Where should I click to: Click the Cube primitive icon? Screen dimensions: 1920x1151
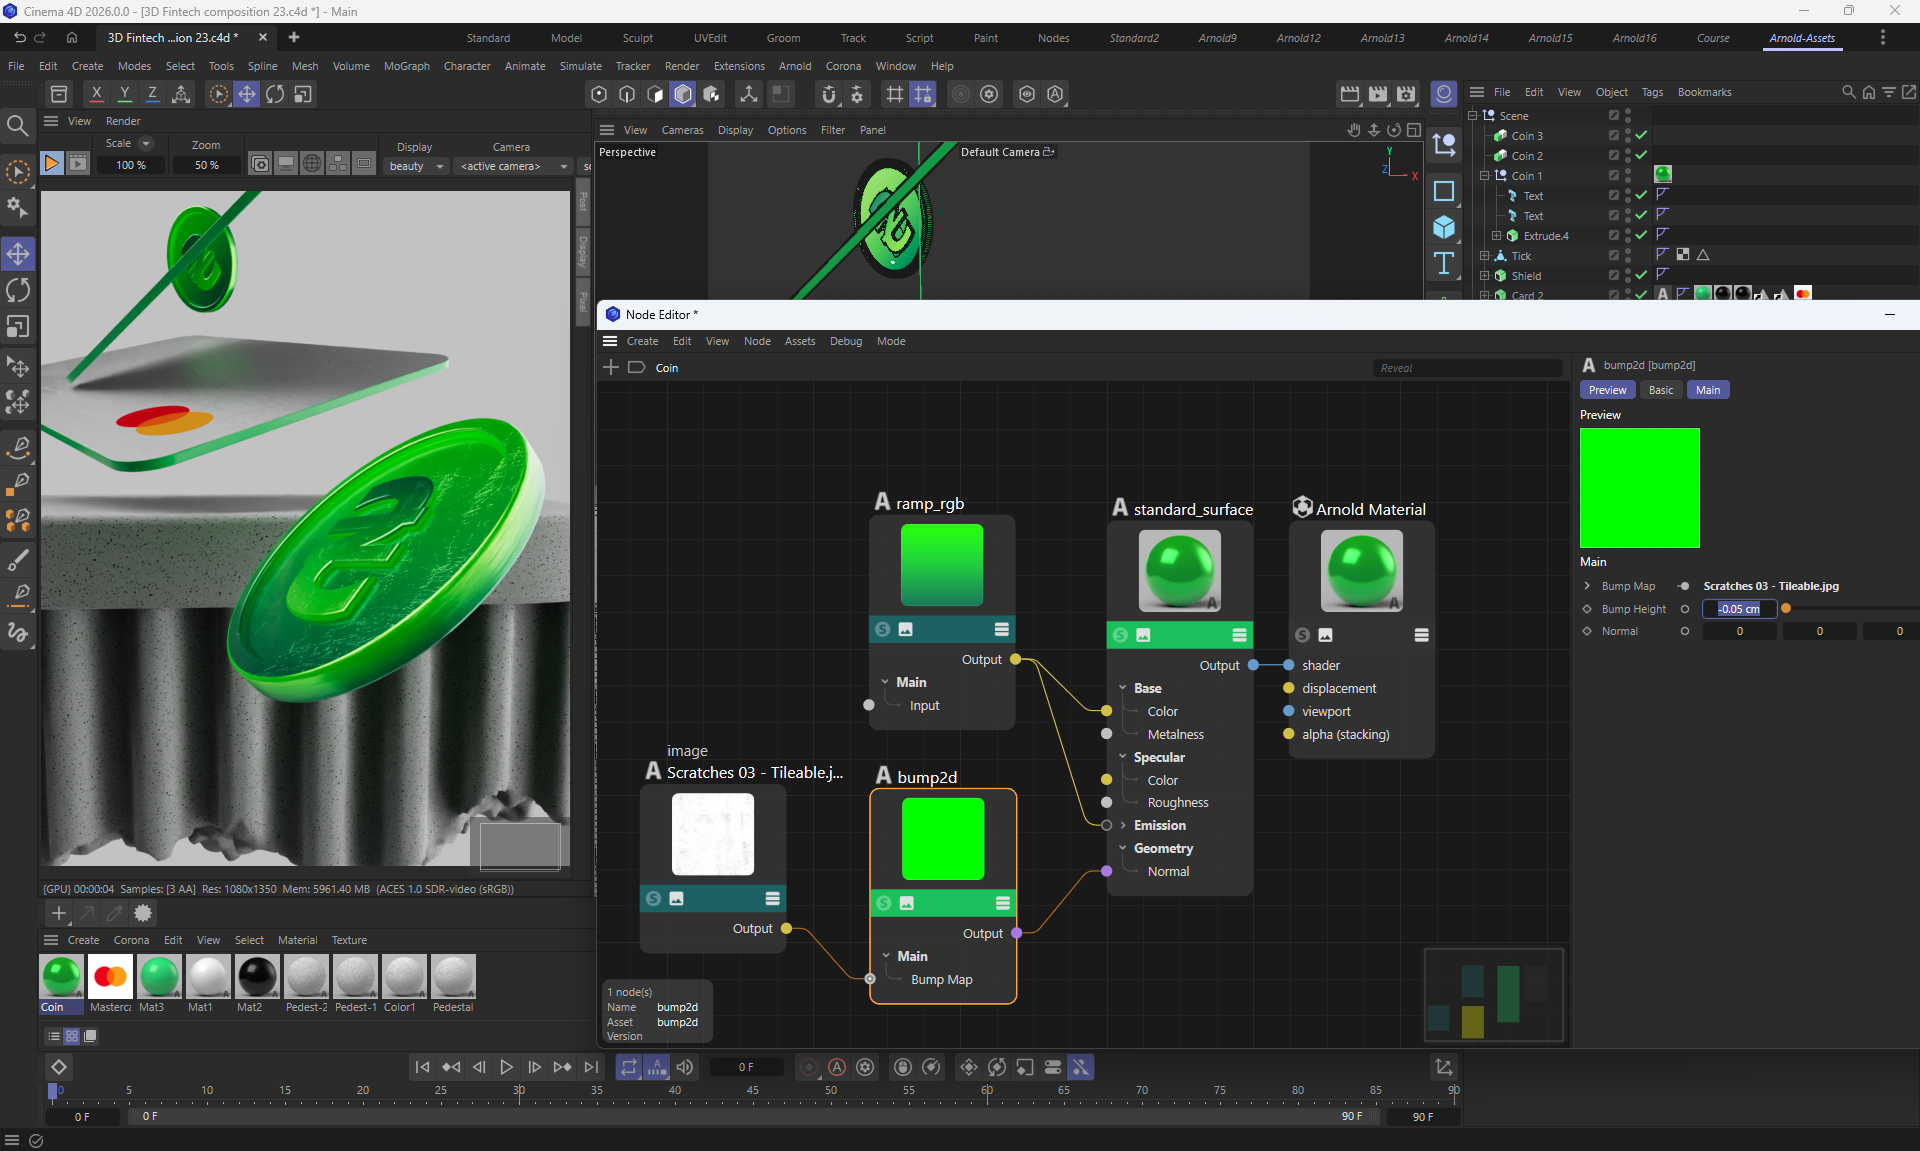click(1444, 227)
